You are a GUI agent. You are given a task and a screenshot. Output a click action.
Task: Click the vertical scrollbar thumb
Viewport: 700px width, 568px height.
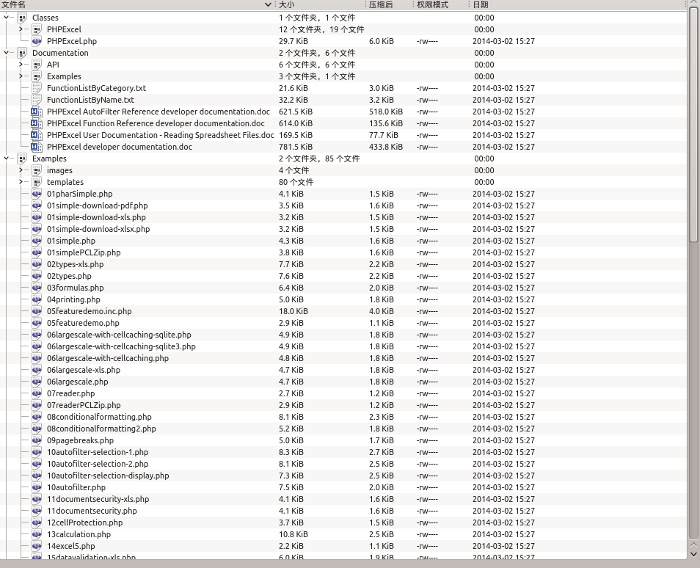tap(693, 125)
